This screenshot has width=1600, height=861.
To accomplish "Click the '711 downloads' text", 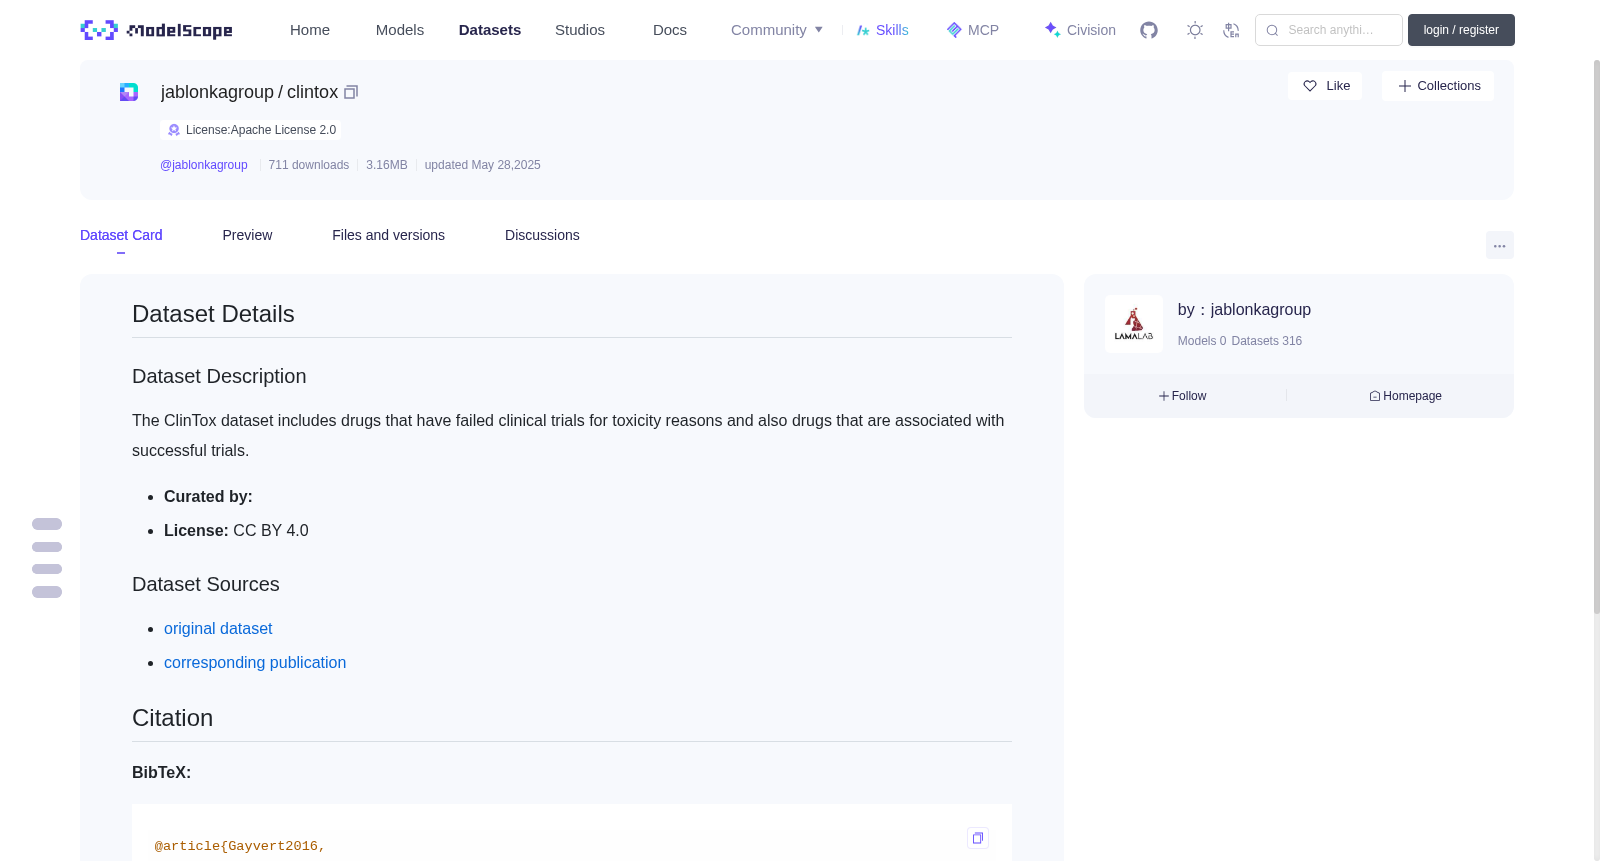I will point(309,165).
